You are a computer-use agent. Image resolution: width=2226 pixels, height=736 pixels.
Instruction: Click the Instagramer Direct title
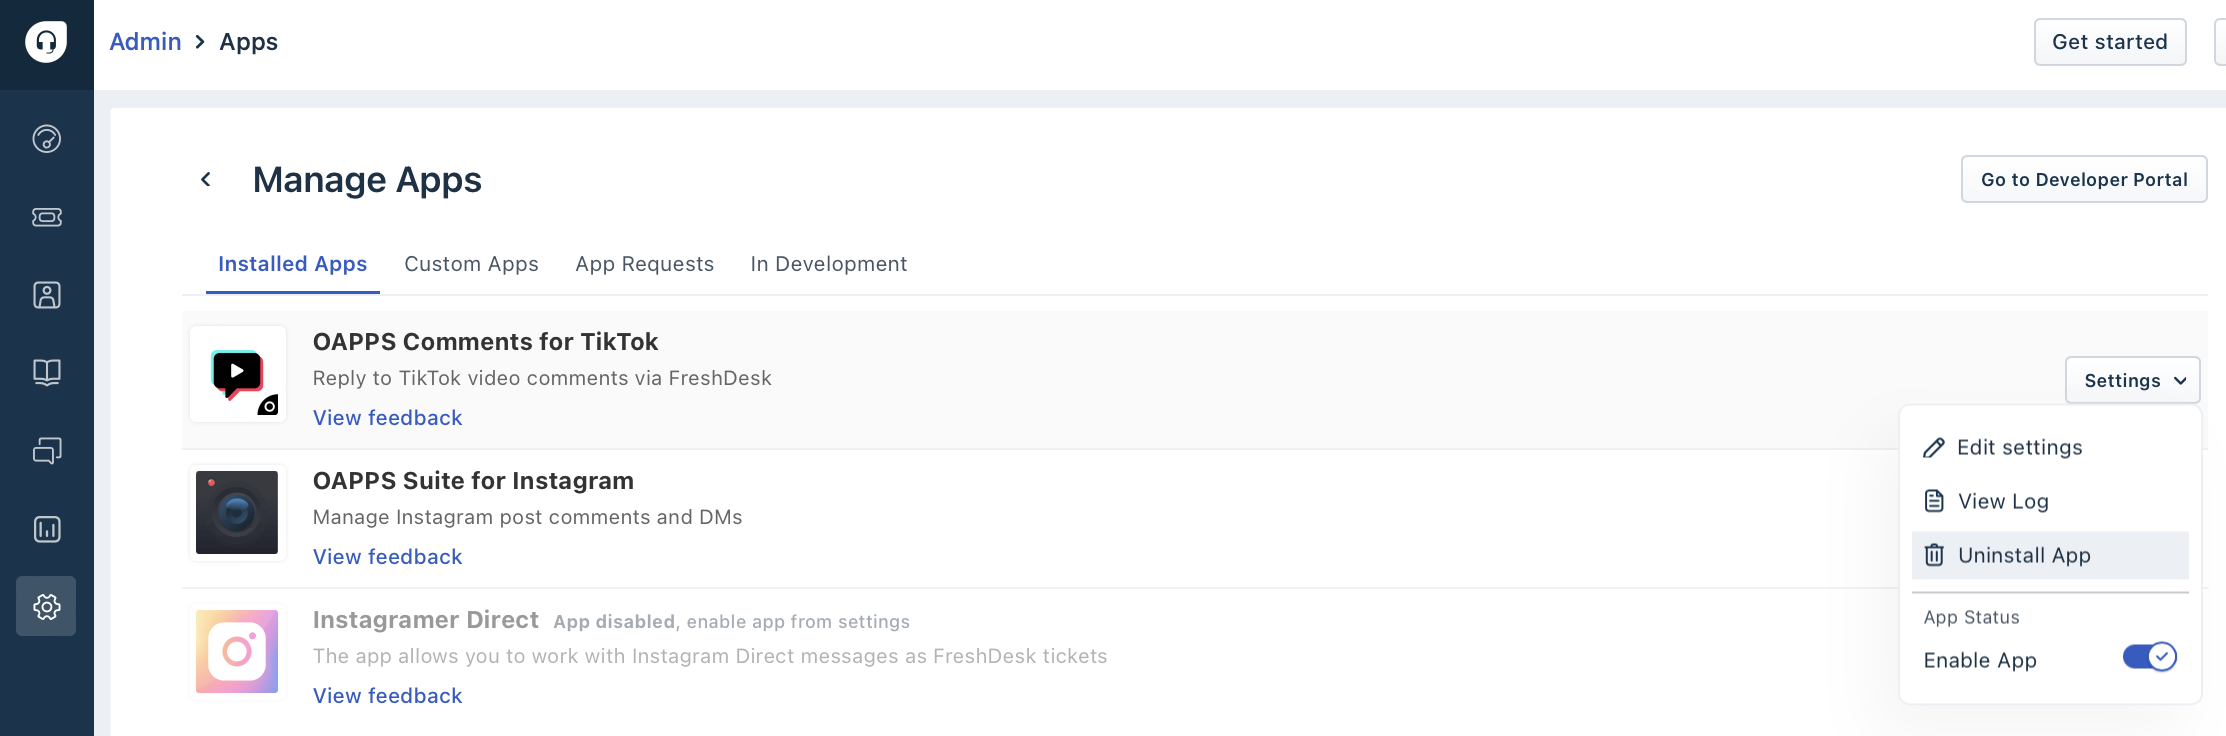pyautogui.click(x=426, y=620)
